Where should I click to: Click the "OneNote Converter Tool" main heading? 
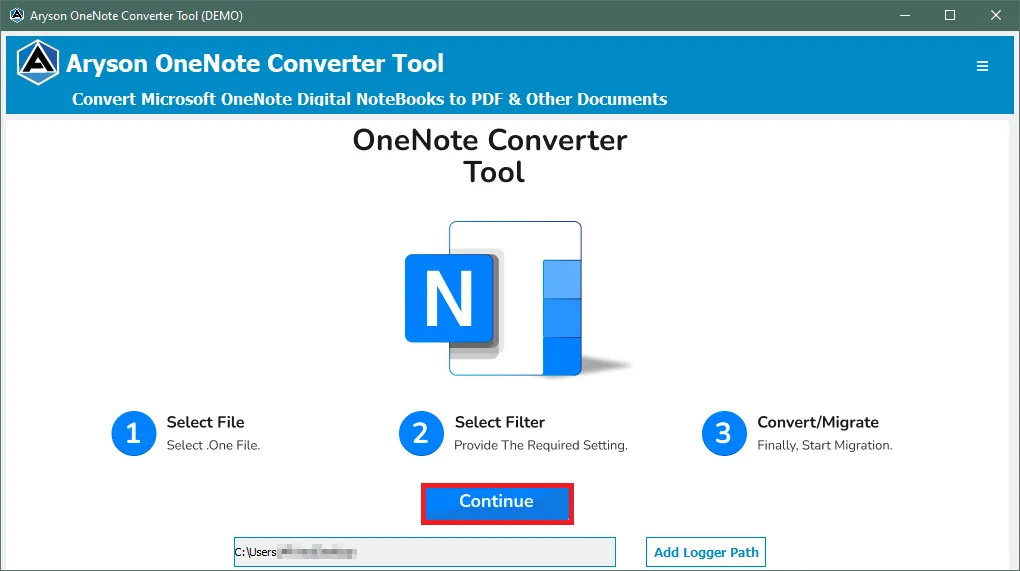tap(490, 156)
